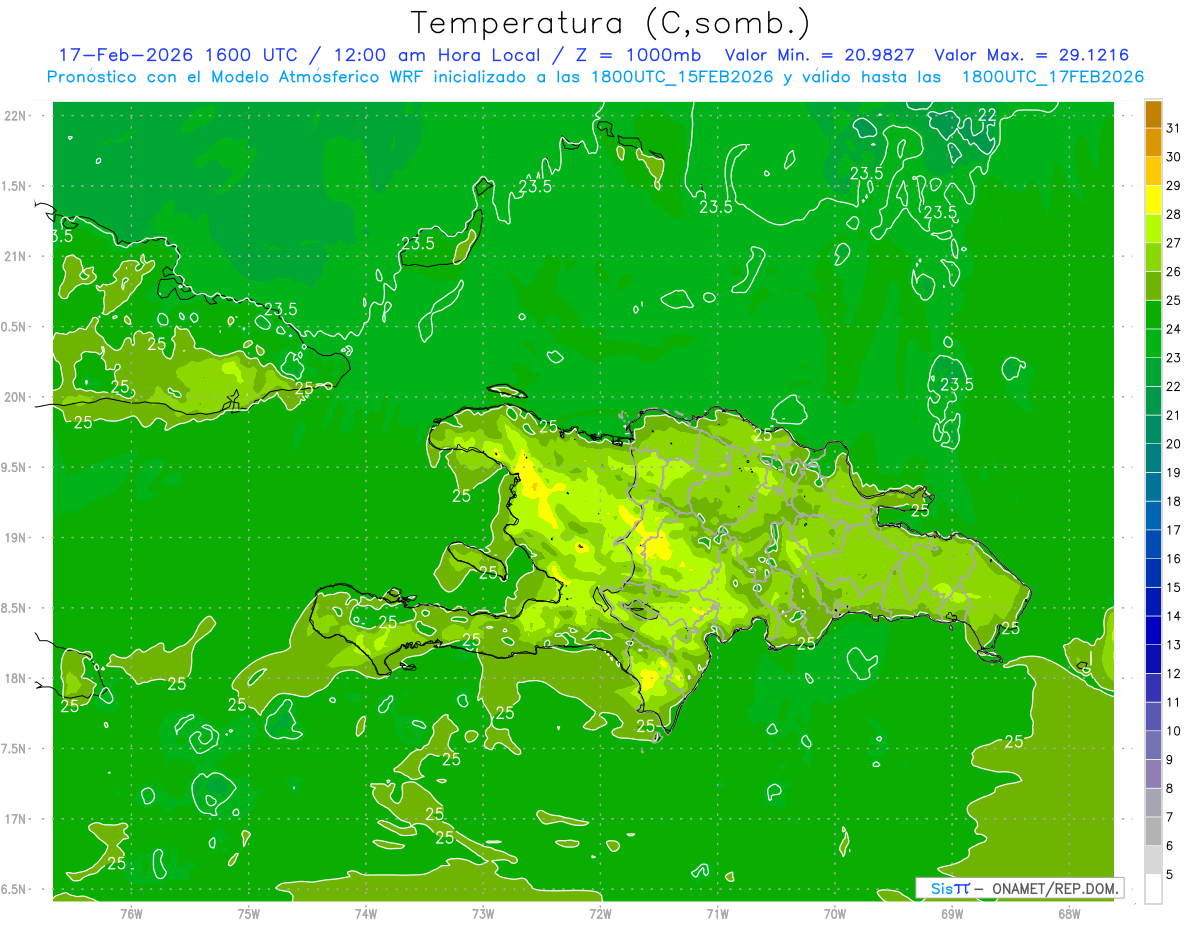Click the 76W longitude axis label
This screenshot has width=1200, height=927.
pos(131,913)
